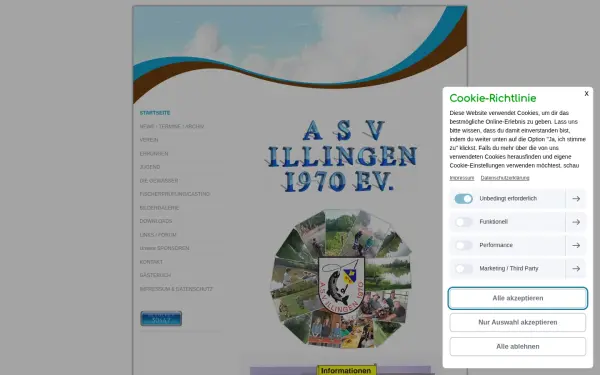Screen dimensions: 600x375
Task: Expand Performance details arrow
Action: pyautogui.click(x=576, y=245)
